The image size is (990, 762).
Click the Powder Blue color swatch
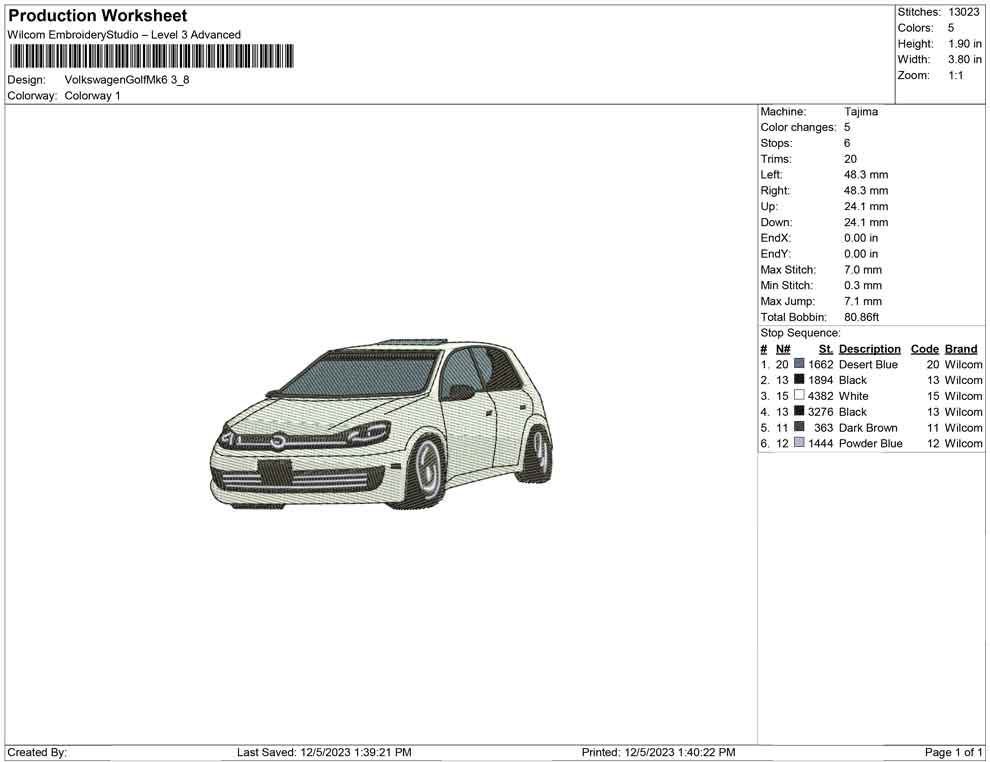(x=798, y=443)
